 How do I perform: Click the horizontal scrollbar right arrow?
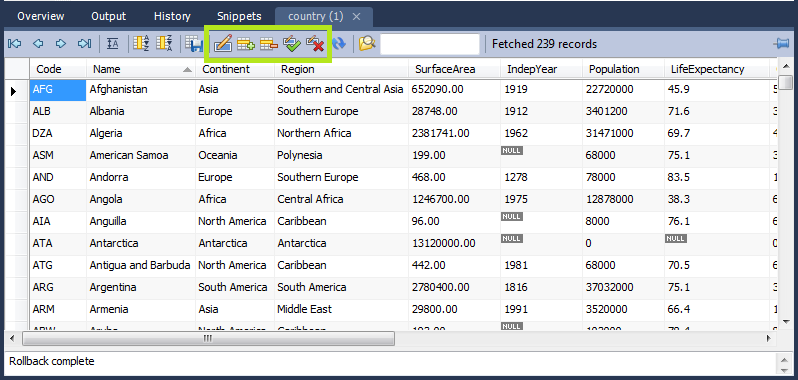click(x=768, y=338)
